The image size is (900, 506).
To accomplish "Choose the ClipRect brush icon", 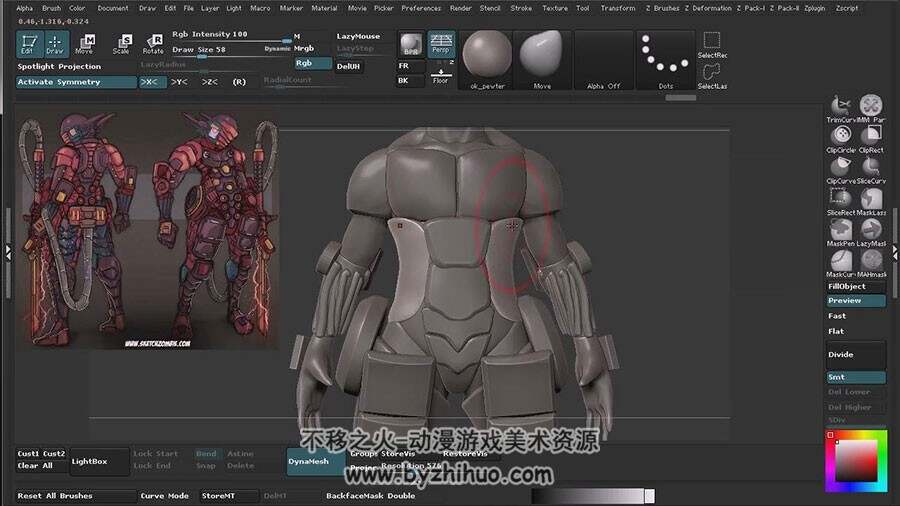I will 871,139.
